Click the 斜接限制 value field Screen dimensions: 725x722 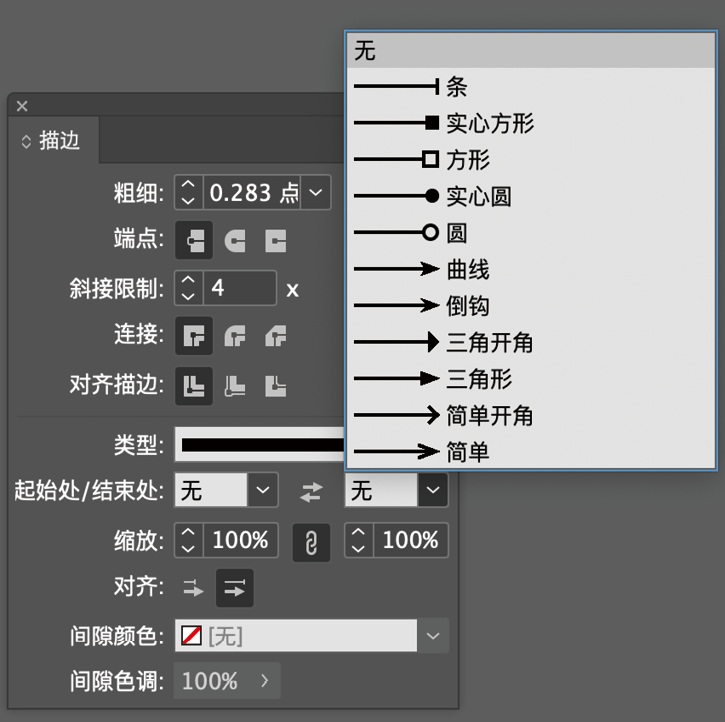coord(240,289)
